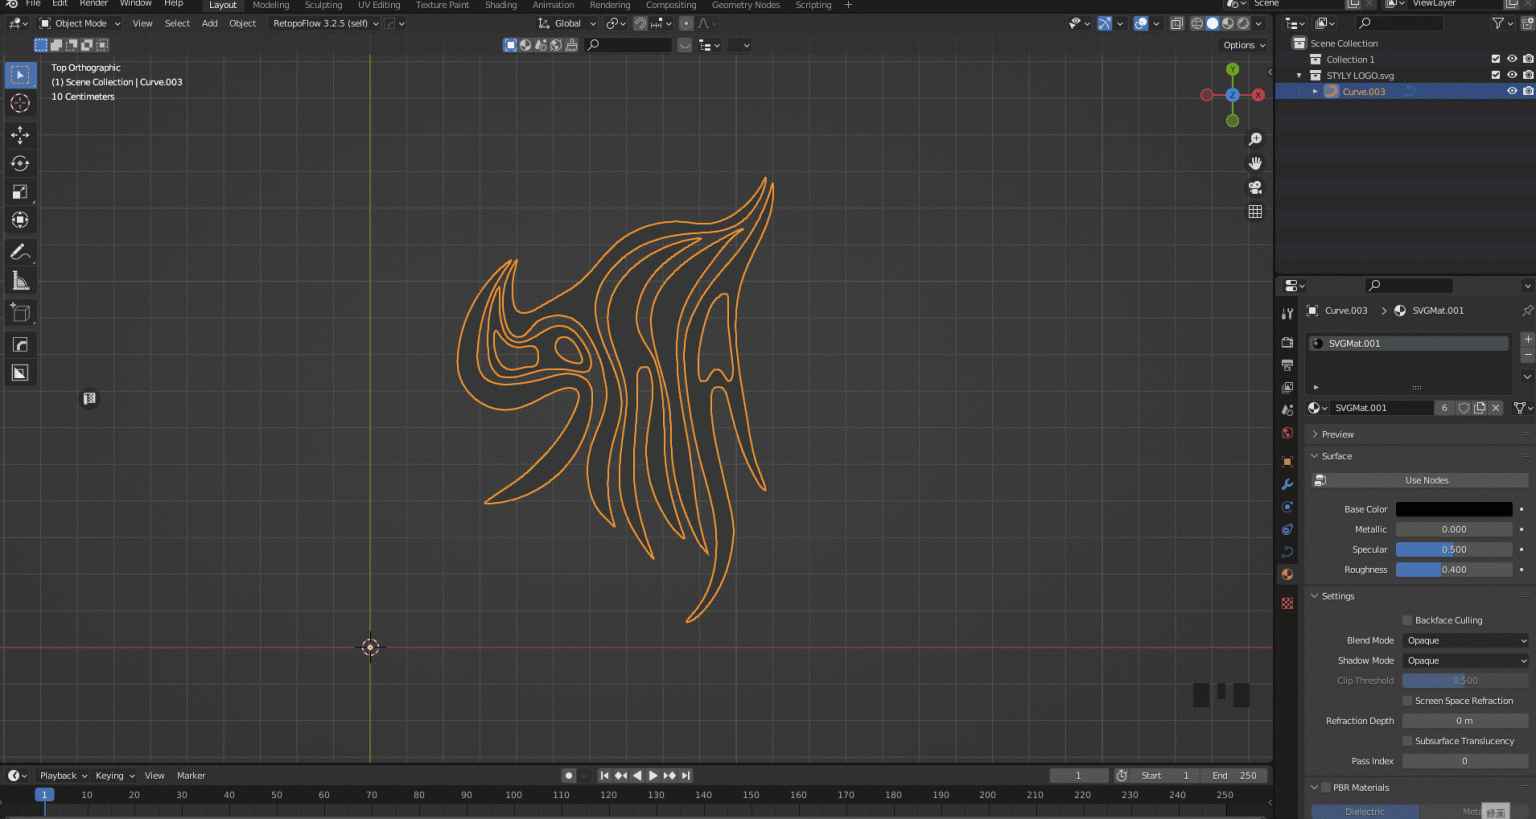Open the Modifier Properties tab
Image resolution: width=1536 pixels, height=819 pixels.
(1287, 485)
